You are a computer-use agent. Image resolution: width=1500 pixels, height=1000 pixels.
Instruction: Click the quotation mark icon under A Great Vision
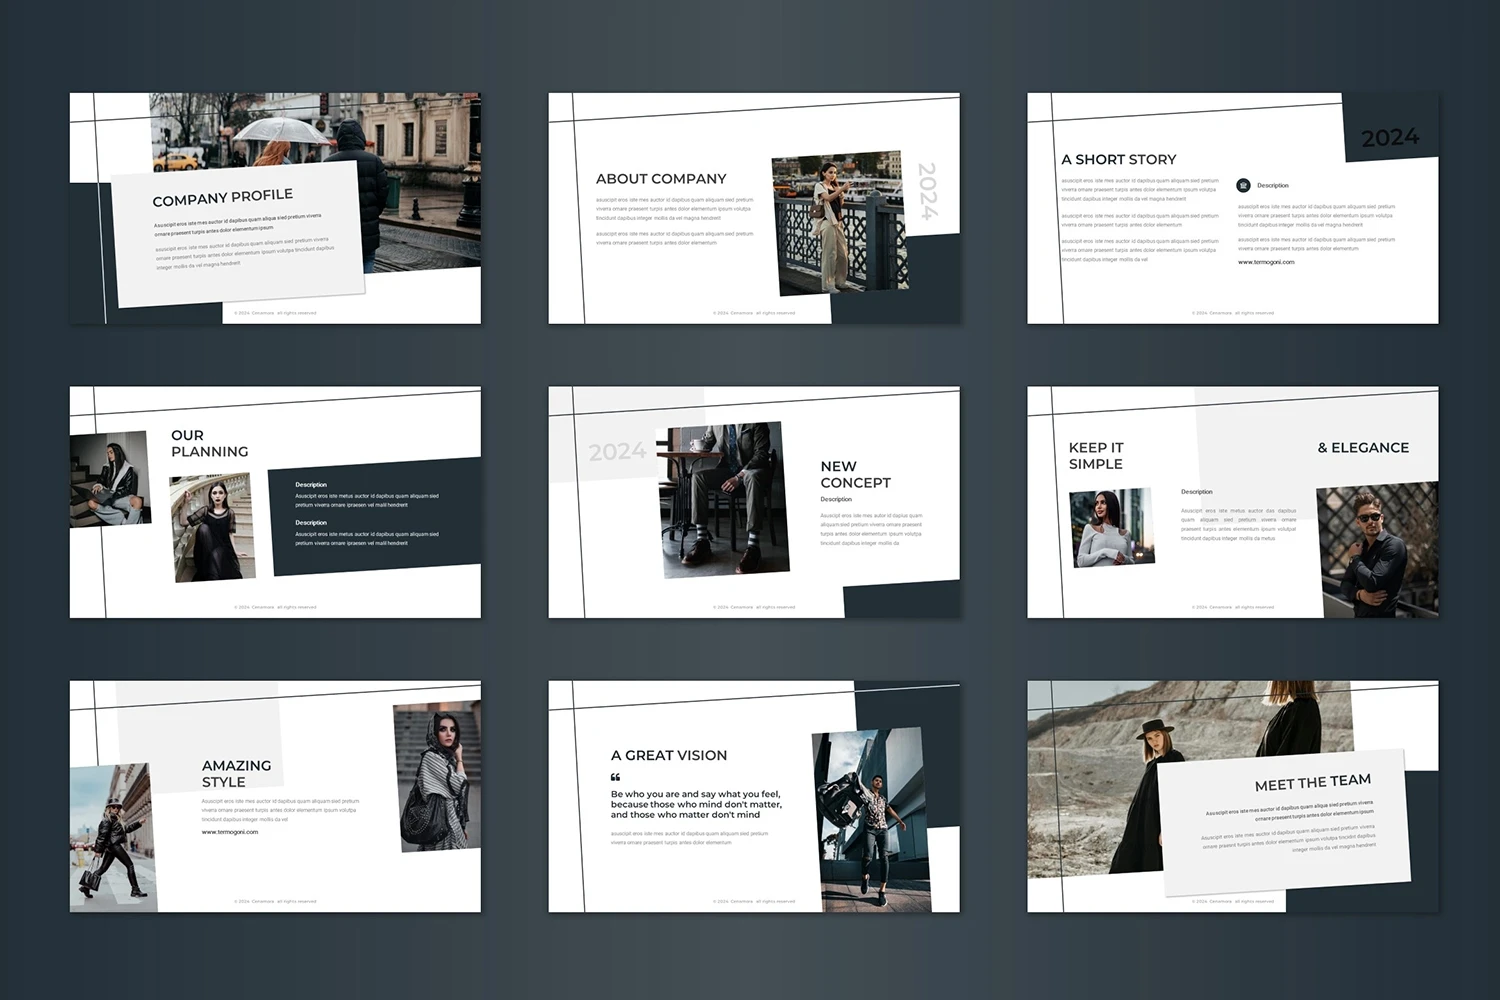click(616, 777)
